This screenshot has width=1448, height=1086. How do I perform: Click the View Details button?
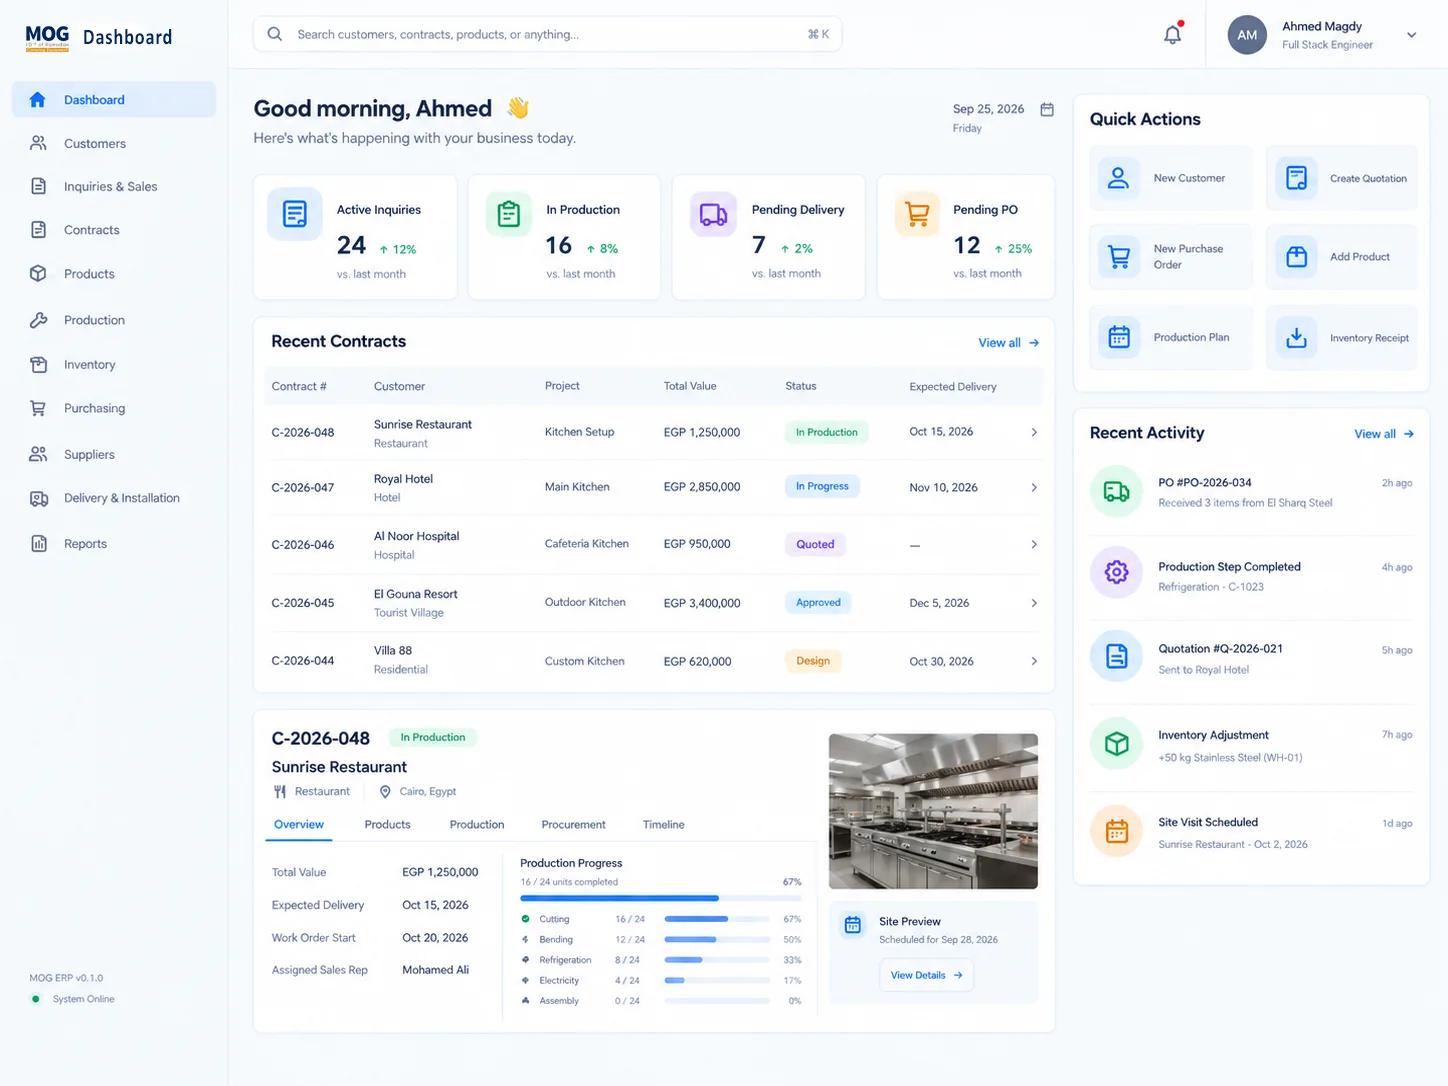coord(926,975)
